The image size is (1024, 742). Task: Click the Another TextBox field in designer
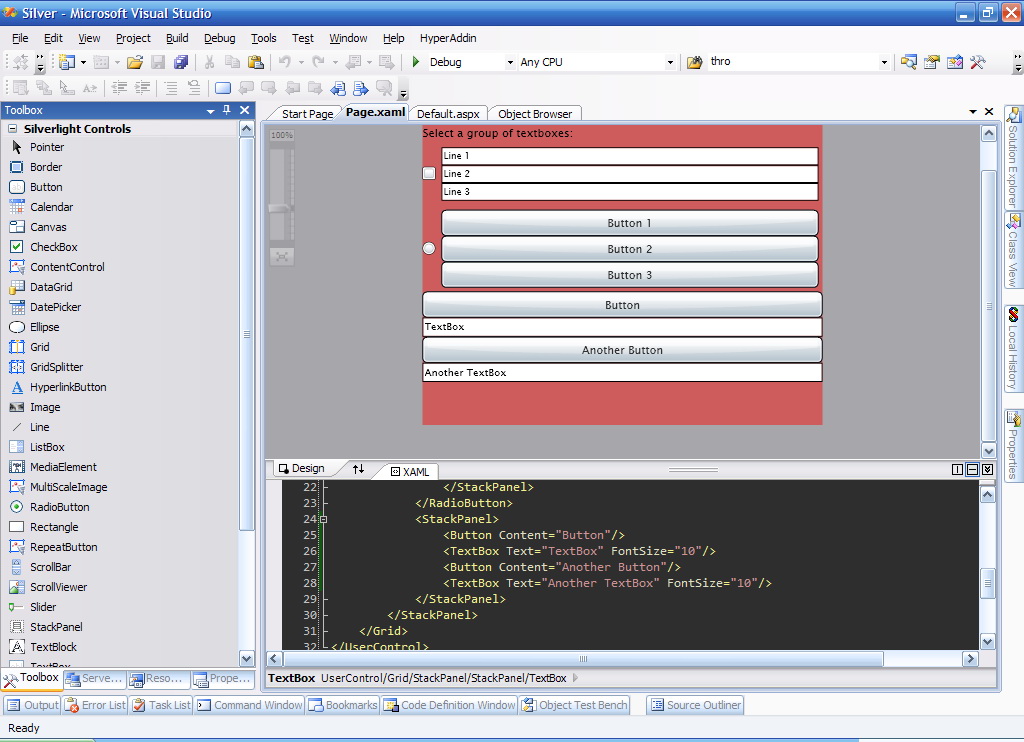click(622, 372)
